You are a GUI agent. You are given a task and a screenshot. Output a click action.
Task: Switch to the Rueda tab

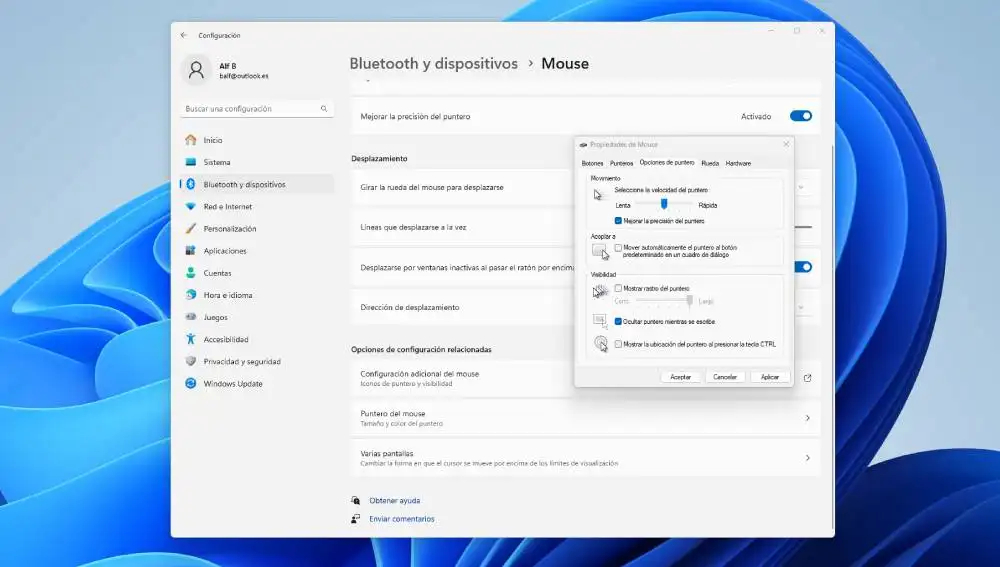click(x=710, y=163)
